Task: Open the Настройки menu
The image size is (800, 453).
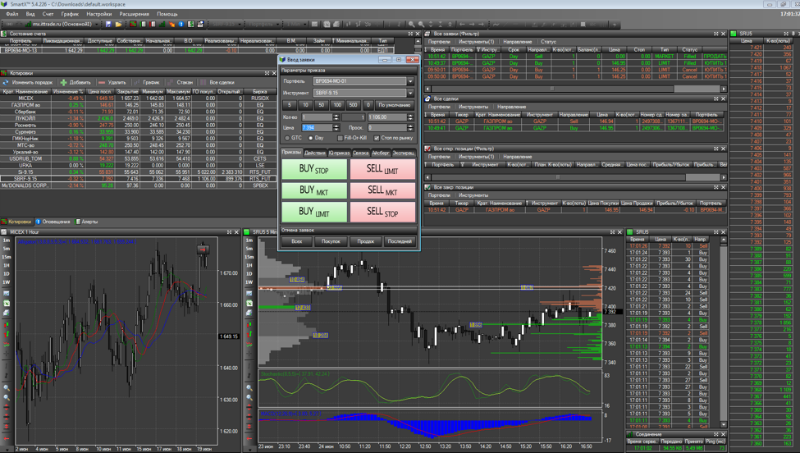Action: point(98,14)
